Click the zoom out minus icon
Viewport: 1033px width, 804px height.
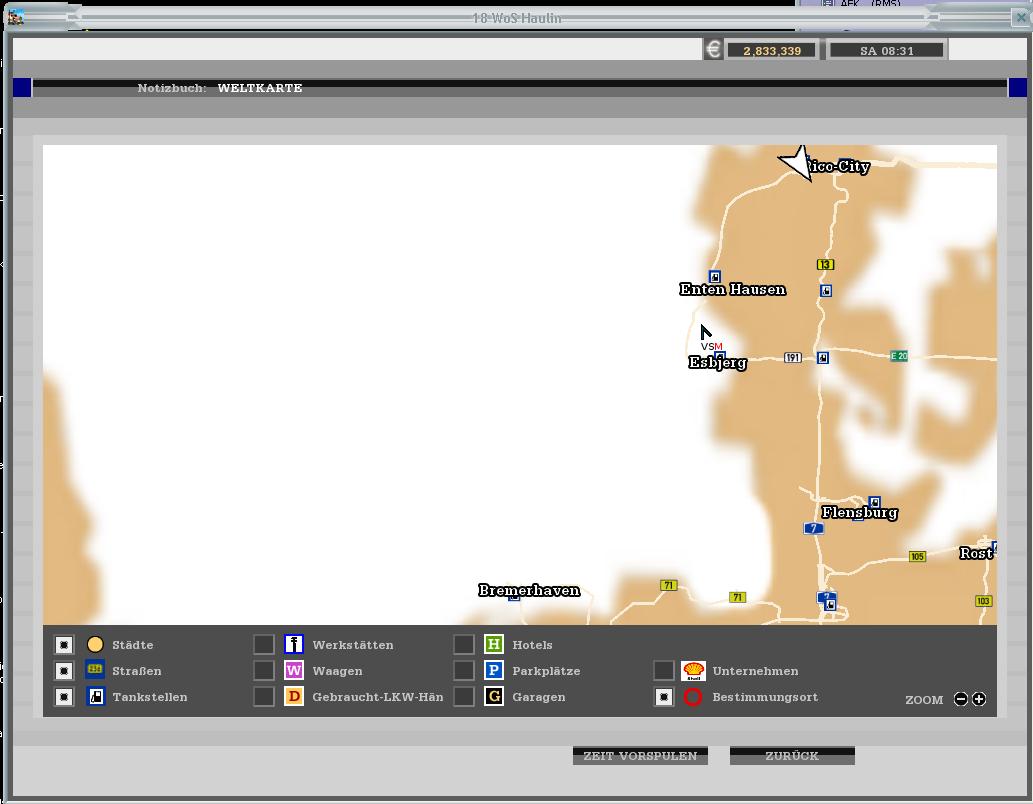(961, 699)
